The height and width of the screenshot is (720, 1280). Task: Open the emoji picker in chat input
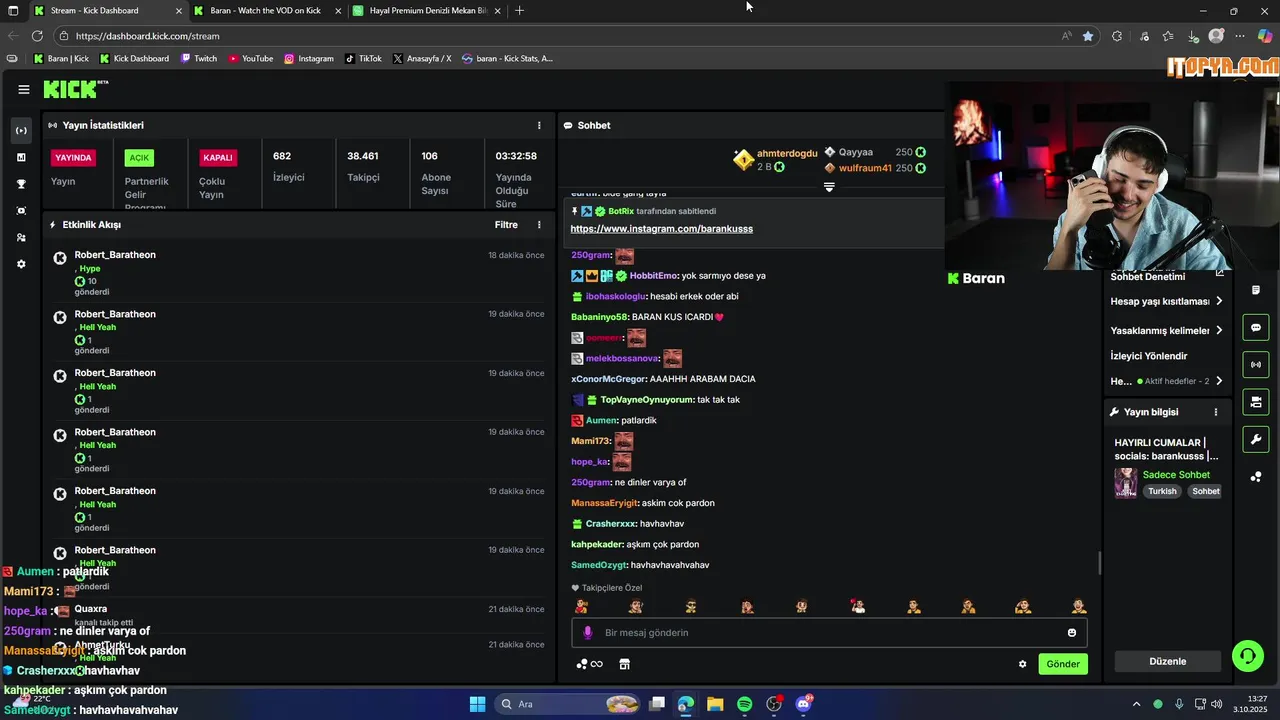pyautogui.click(x=1072, y=633)
